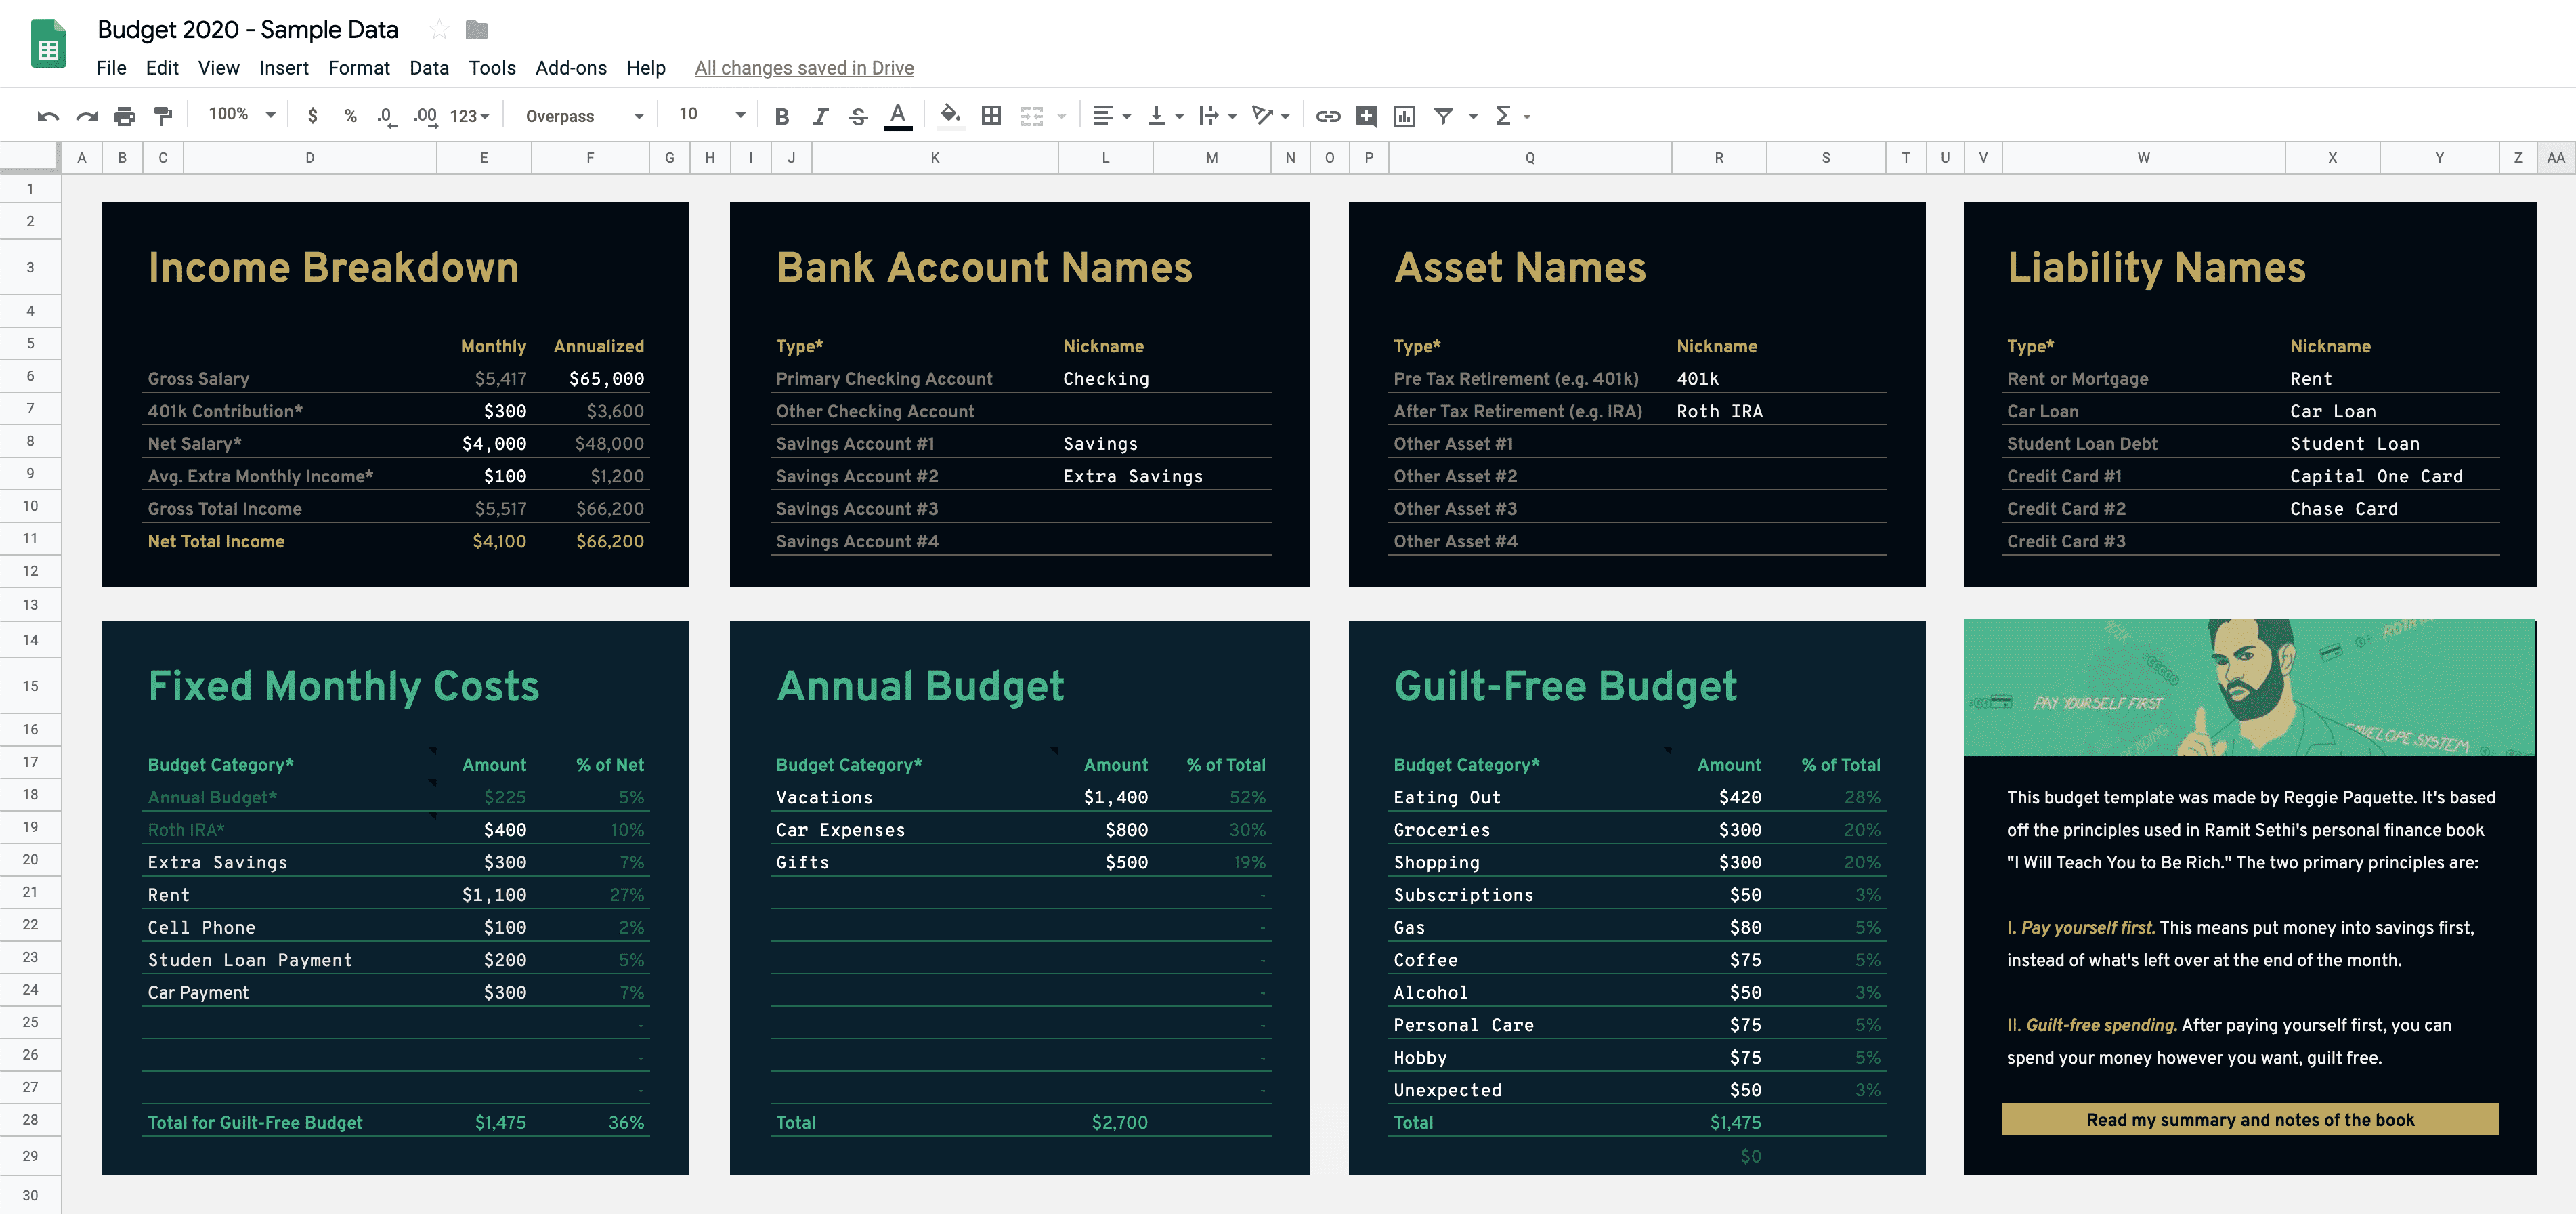Click the View menu item
Screen dimensions: 2576x1214
(215, 67)
